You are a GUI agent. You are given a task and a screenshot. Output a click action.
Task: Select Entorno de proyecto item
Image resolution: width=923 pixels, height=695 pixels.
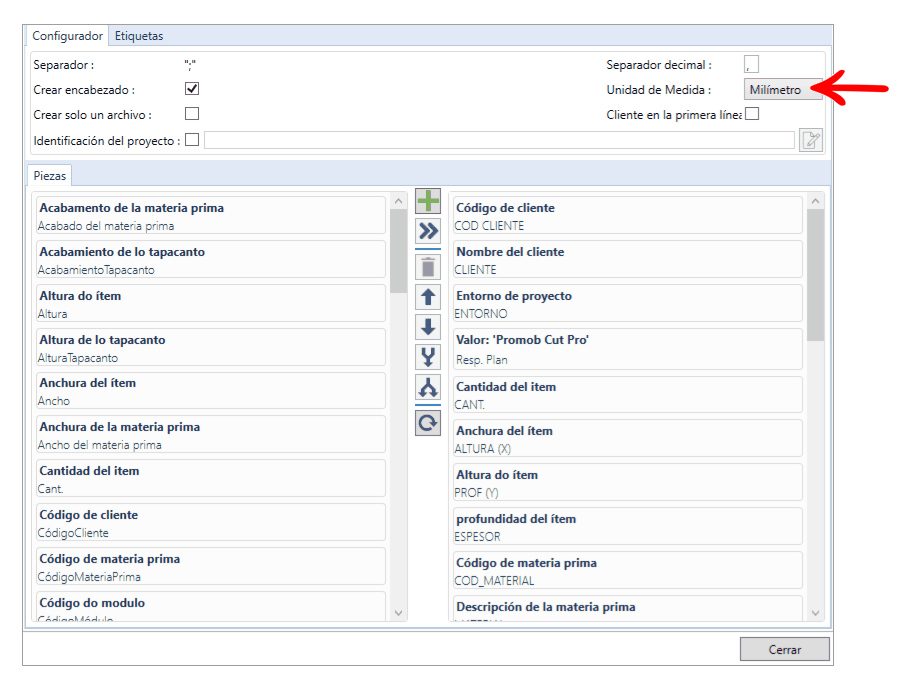point(627,304)
